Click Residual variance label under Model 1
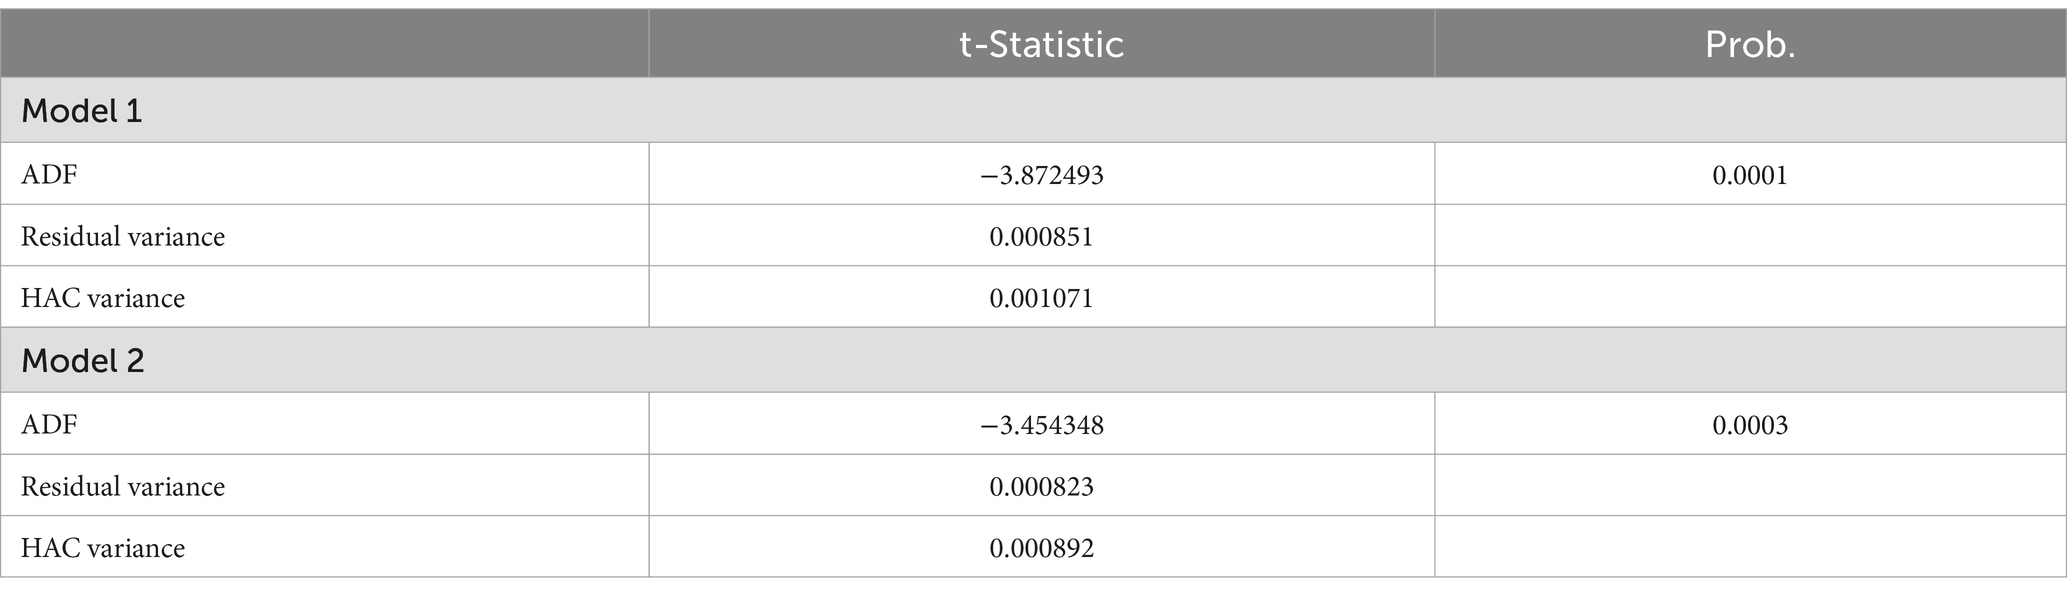Viewport: 2067px width, 595px height. pos(123,236)
